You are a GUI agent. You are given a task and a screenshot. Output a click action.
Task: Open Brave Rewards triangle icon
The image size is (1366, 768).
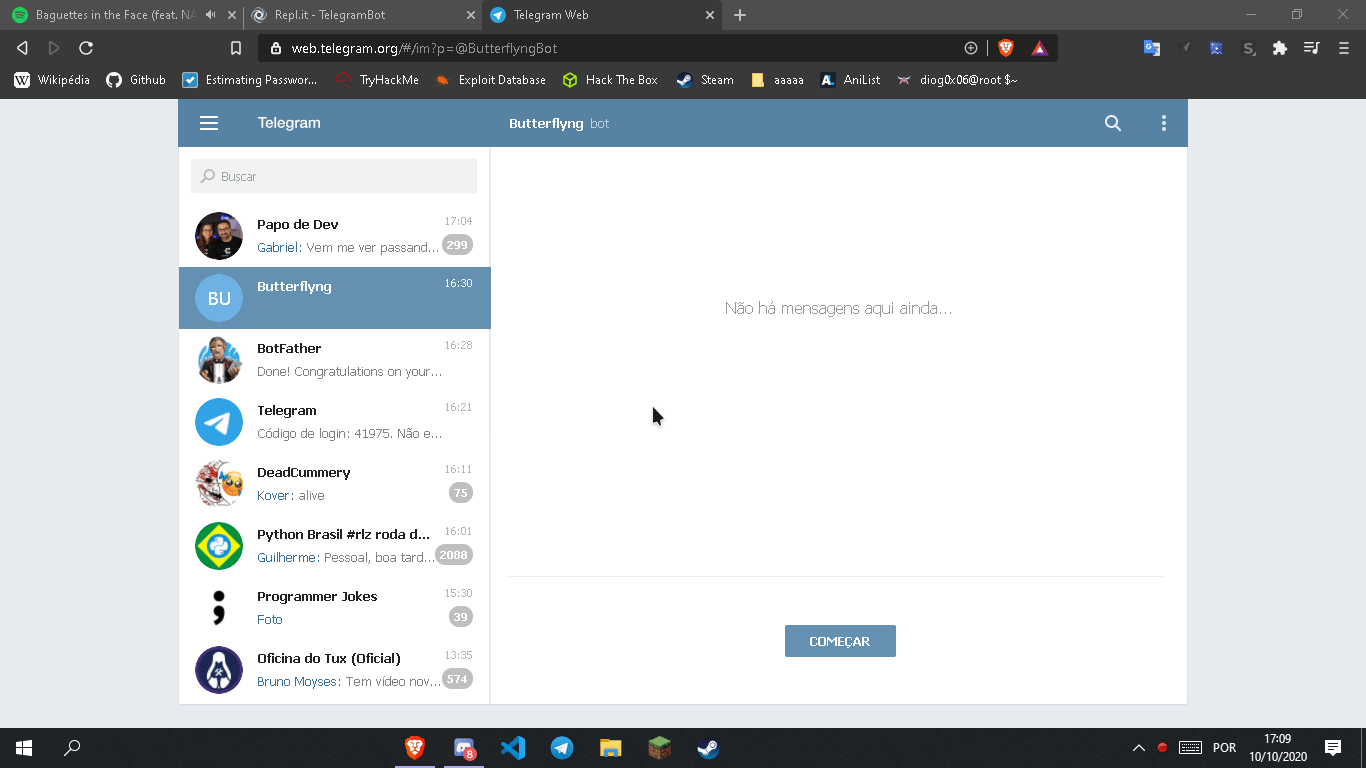click(x=1040, y=48)
